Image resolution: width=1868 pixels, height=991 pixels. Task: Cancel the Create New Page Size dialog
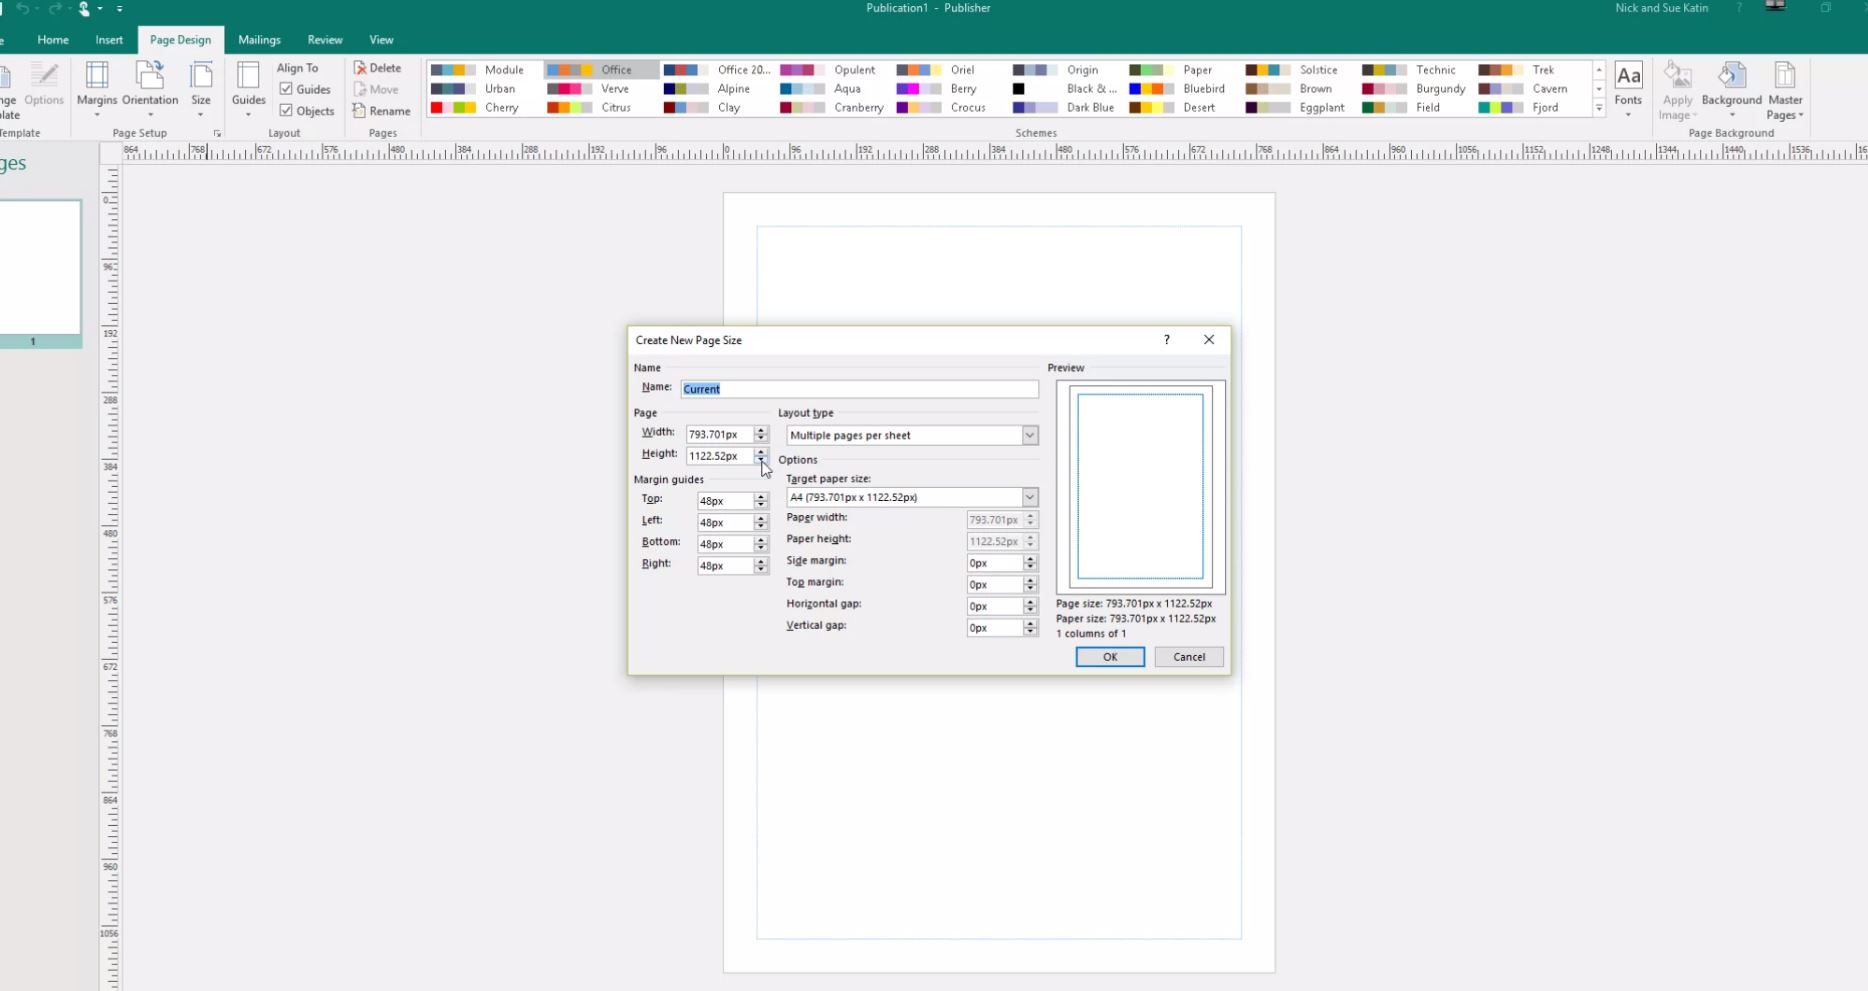[x=1188, y=657]
